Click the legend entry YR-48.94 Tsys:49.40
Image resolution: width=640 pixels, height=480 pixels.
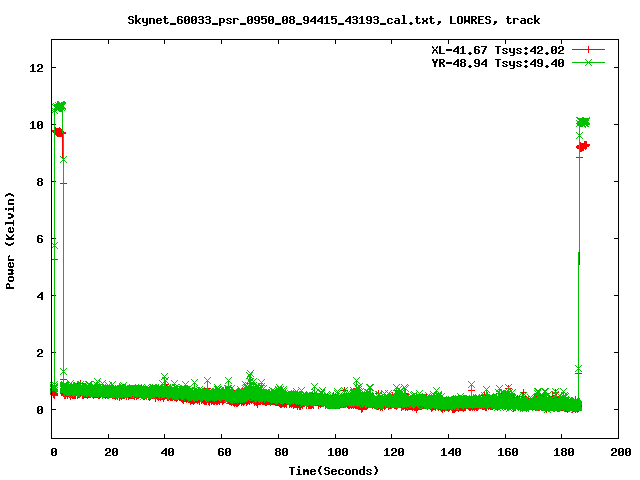(498, 63)
